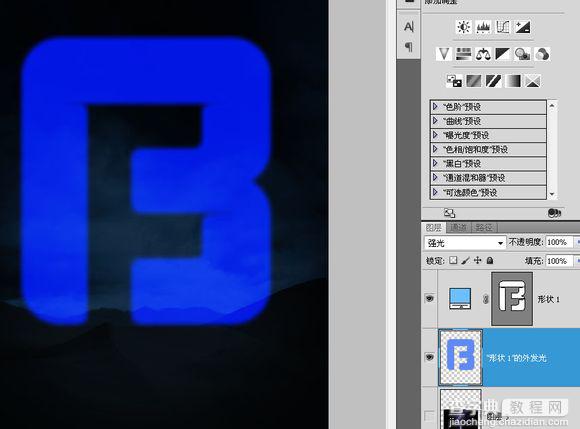Click the mask link icon on 形状 1 layer
The width and height of the screenshot is (580, 429).
click(x=486, y=299)
